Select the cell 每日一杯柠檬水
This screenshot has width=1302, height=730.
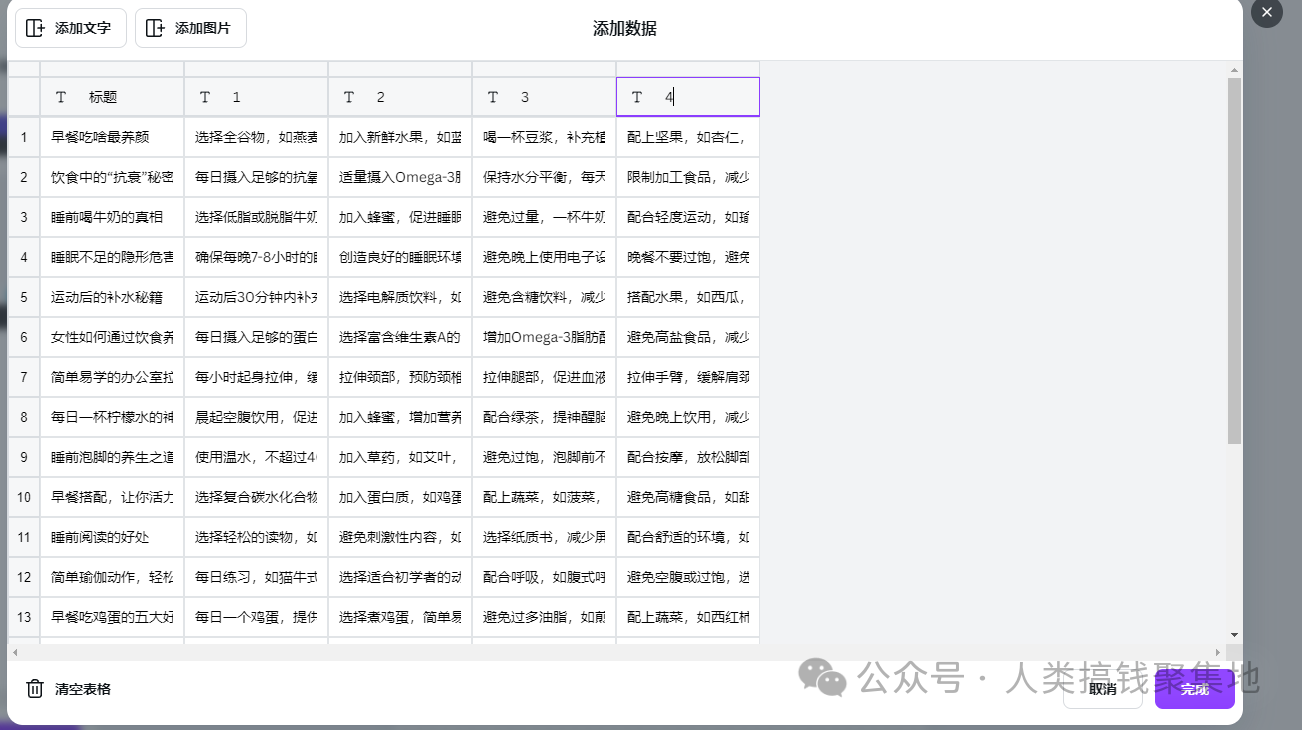[111, 416]
